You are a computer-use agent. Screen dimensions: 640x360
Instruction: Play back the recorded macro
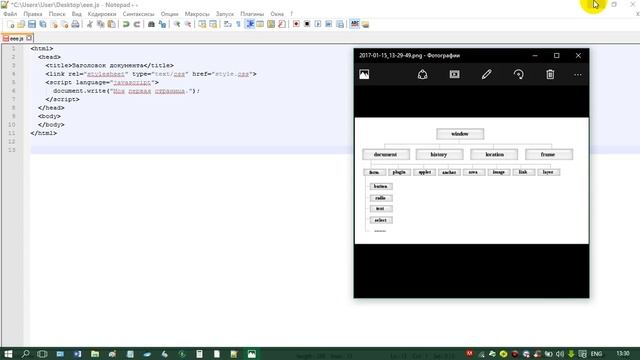(318, 24)
